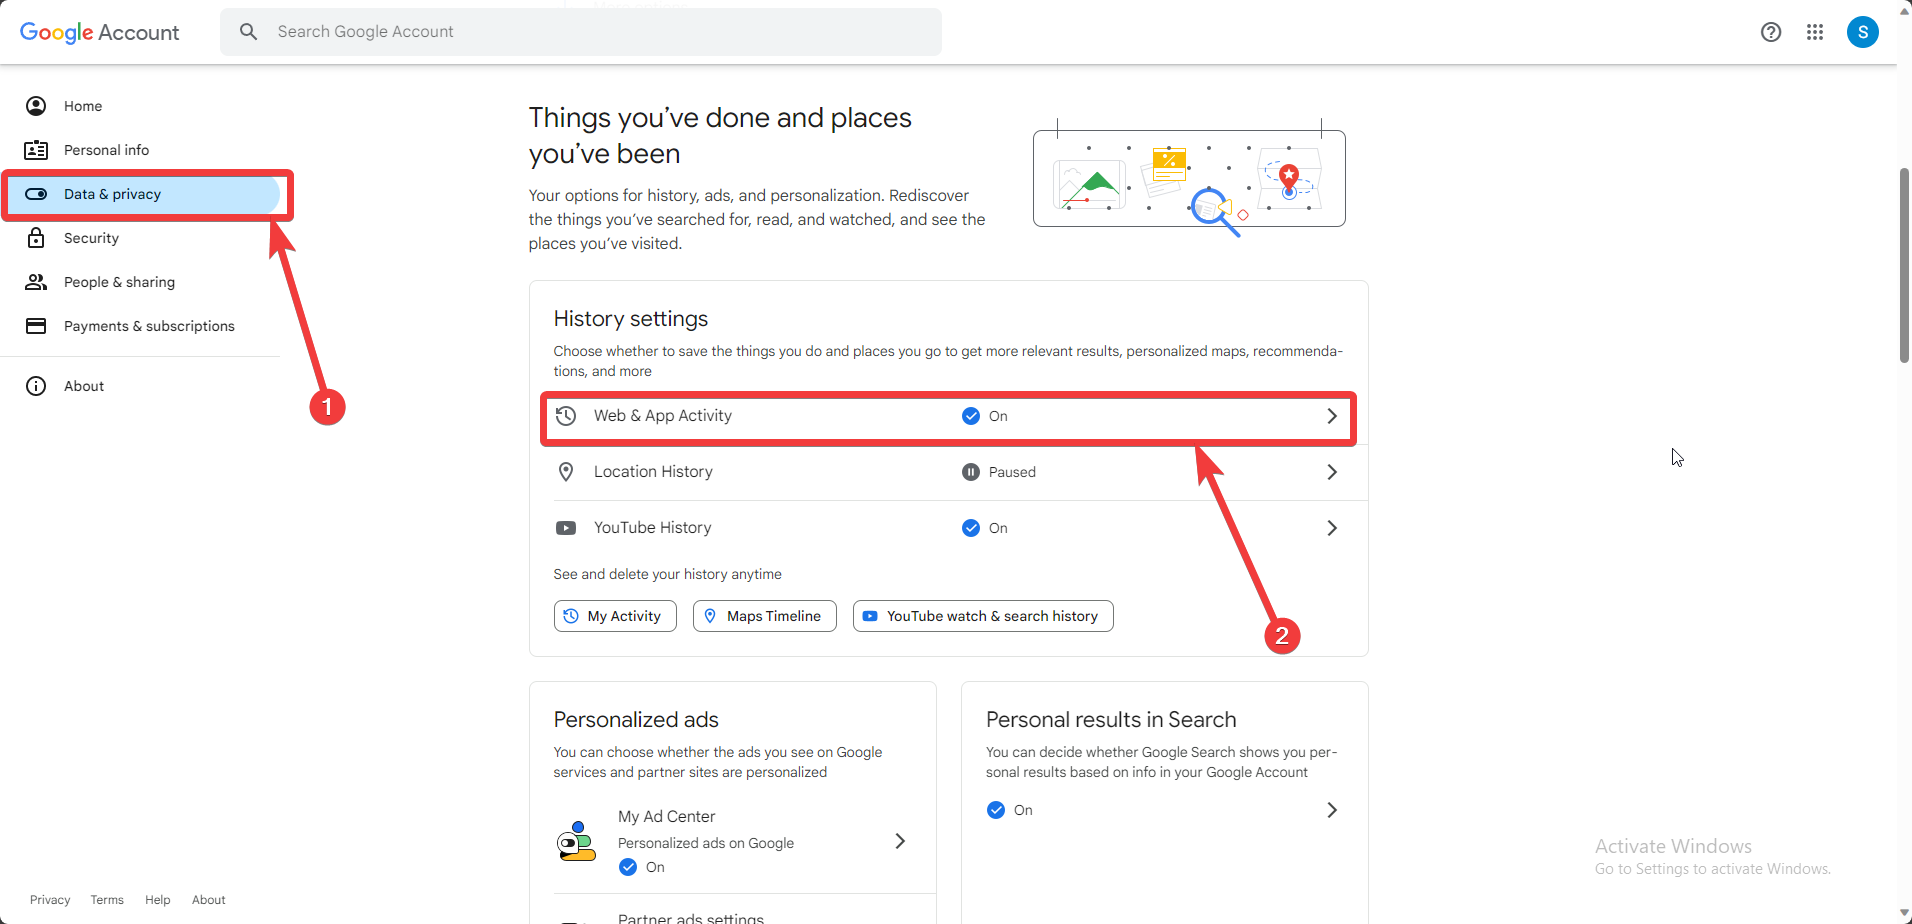Open the Google apps grid icon
Image resolution: width=1912 pixels, height=924 pixels.
(x=1815, y=32)
